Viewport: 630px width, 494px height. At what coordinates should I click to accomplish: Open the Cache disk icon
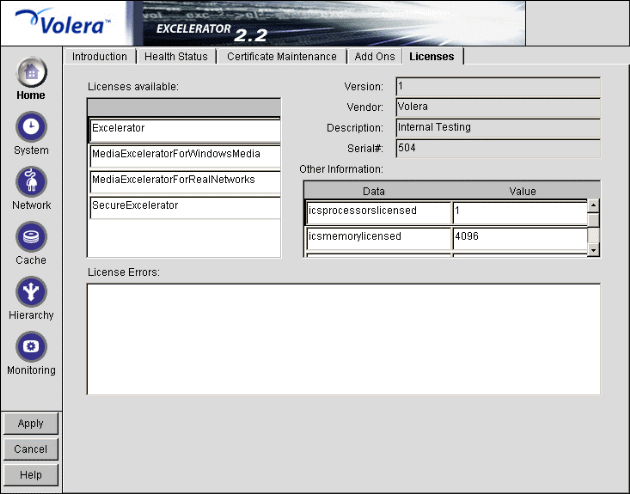(31, 237)
